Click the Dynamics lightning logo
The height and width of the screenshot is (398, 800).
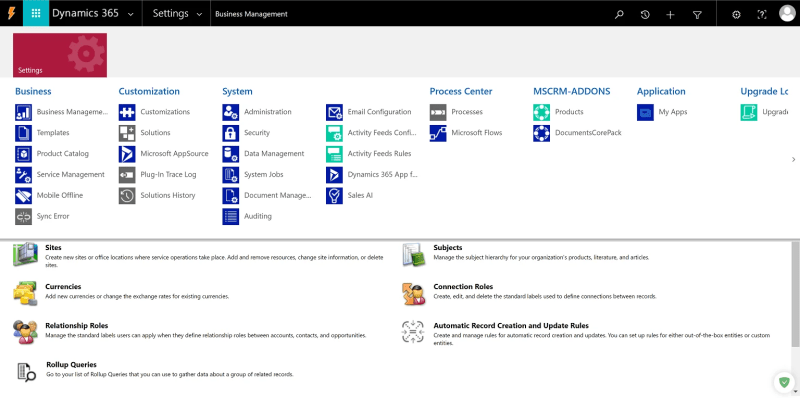(x=11, y=13)
